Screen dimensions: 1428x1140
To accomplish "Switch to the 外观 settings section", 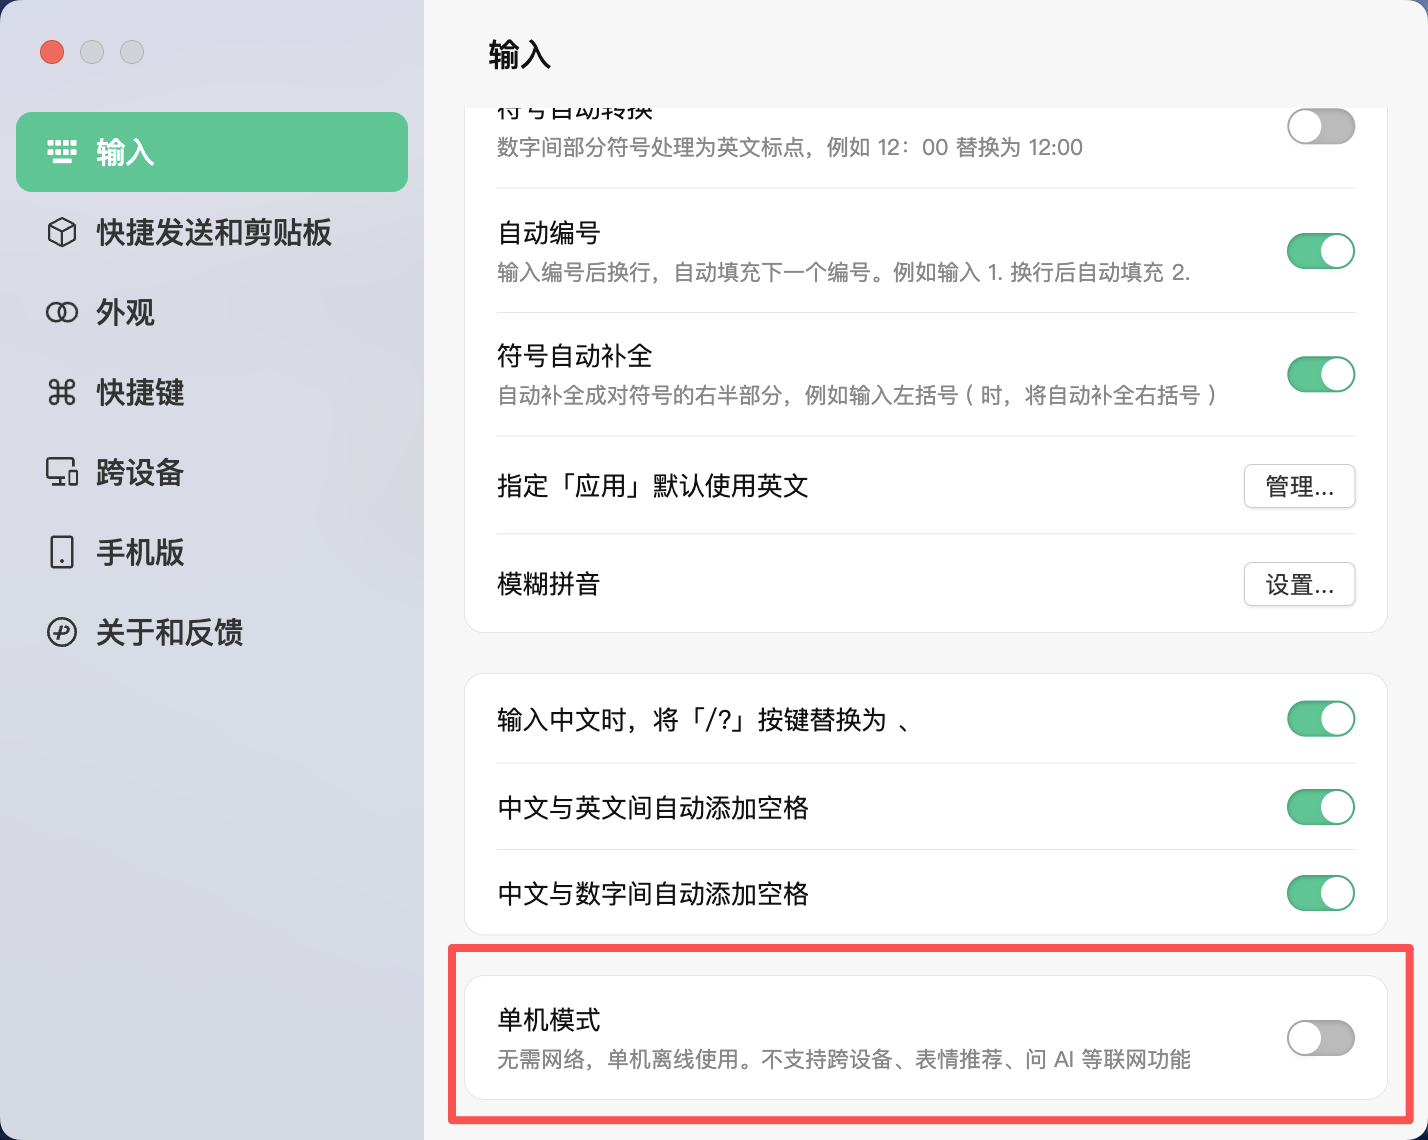I will pos(126,312).
